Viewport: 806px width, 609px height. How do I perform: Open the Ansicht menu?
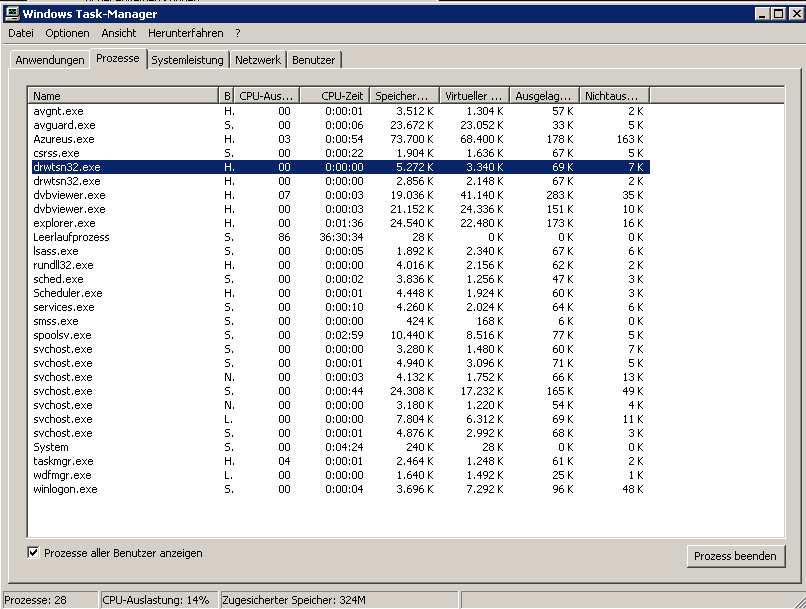click(x=119, y=33)
